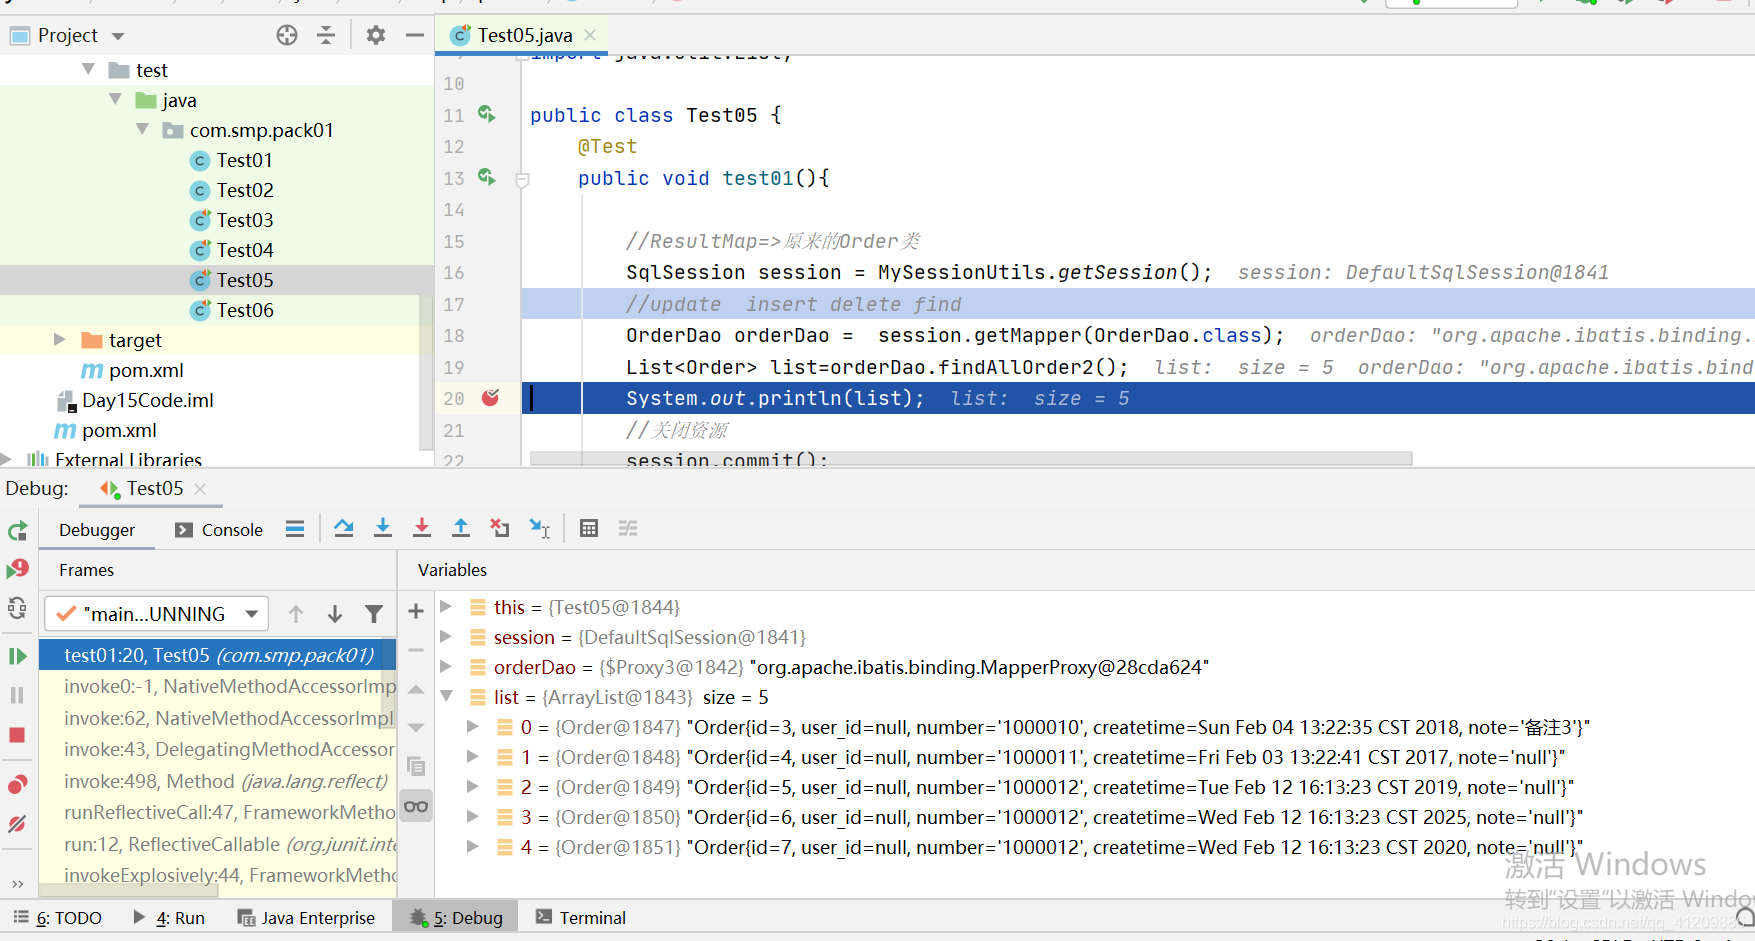Open 4: Run tool window
Image resolution: width=1755 pixels, height=941 pixels.
pos(169,918)
